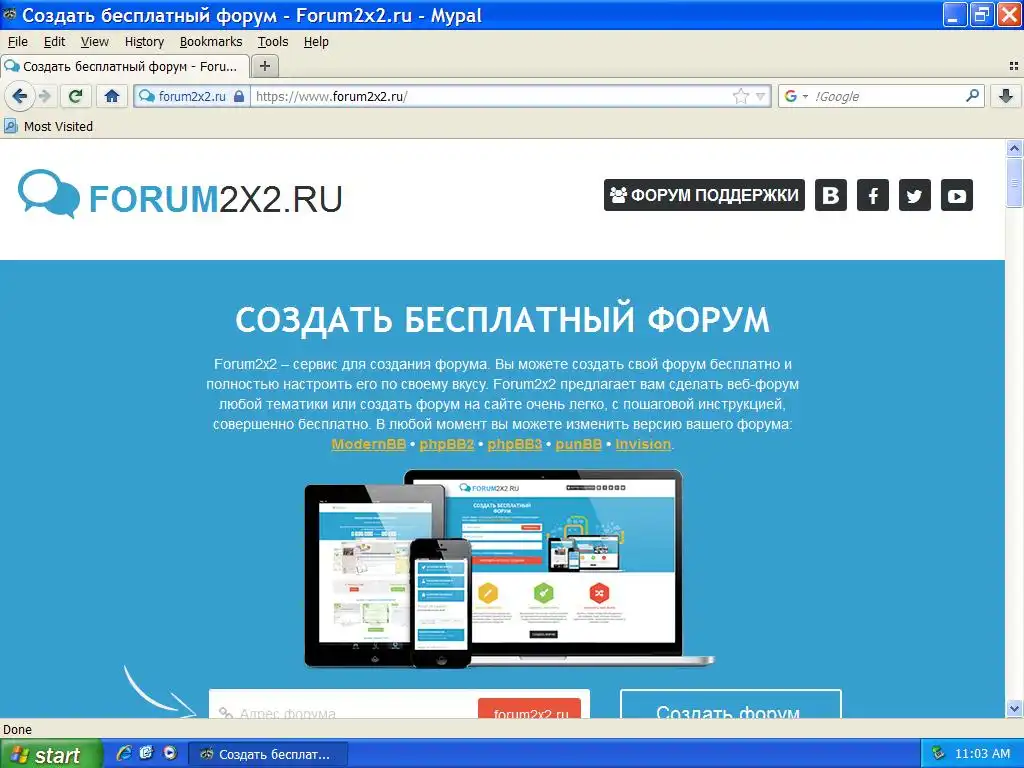1024x768 pixels.
Task: Open the Facebook social icon
Action: pyautogui.click(x=872, y=195)
